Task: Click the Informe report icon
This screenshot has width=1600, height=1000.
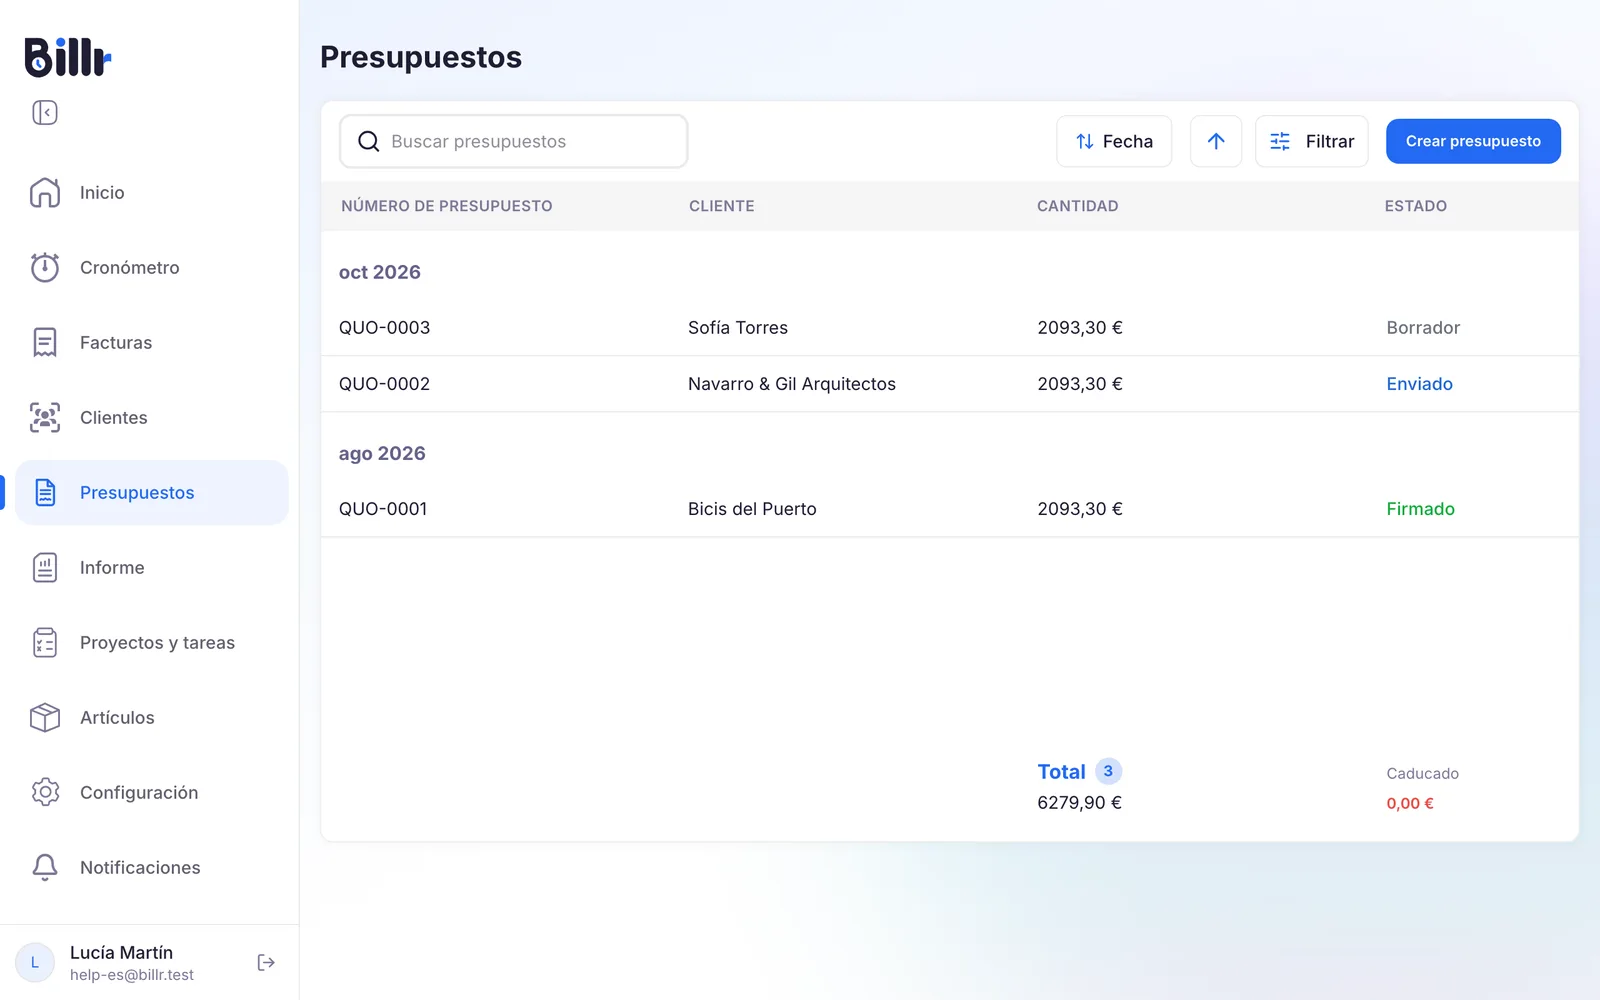Action: point(45,567)
